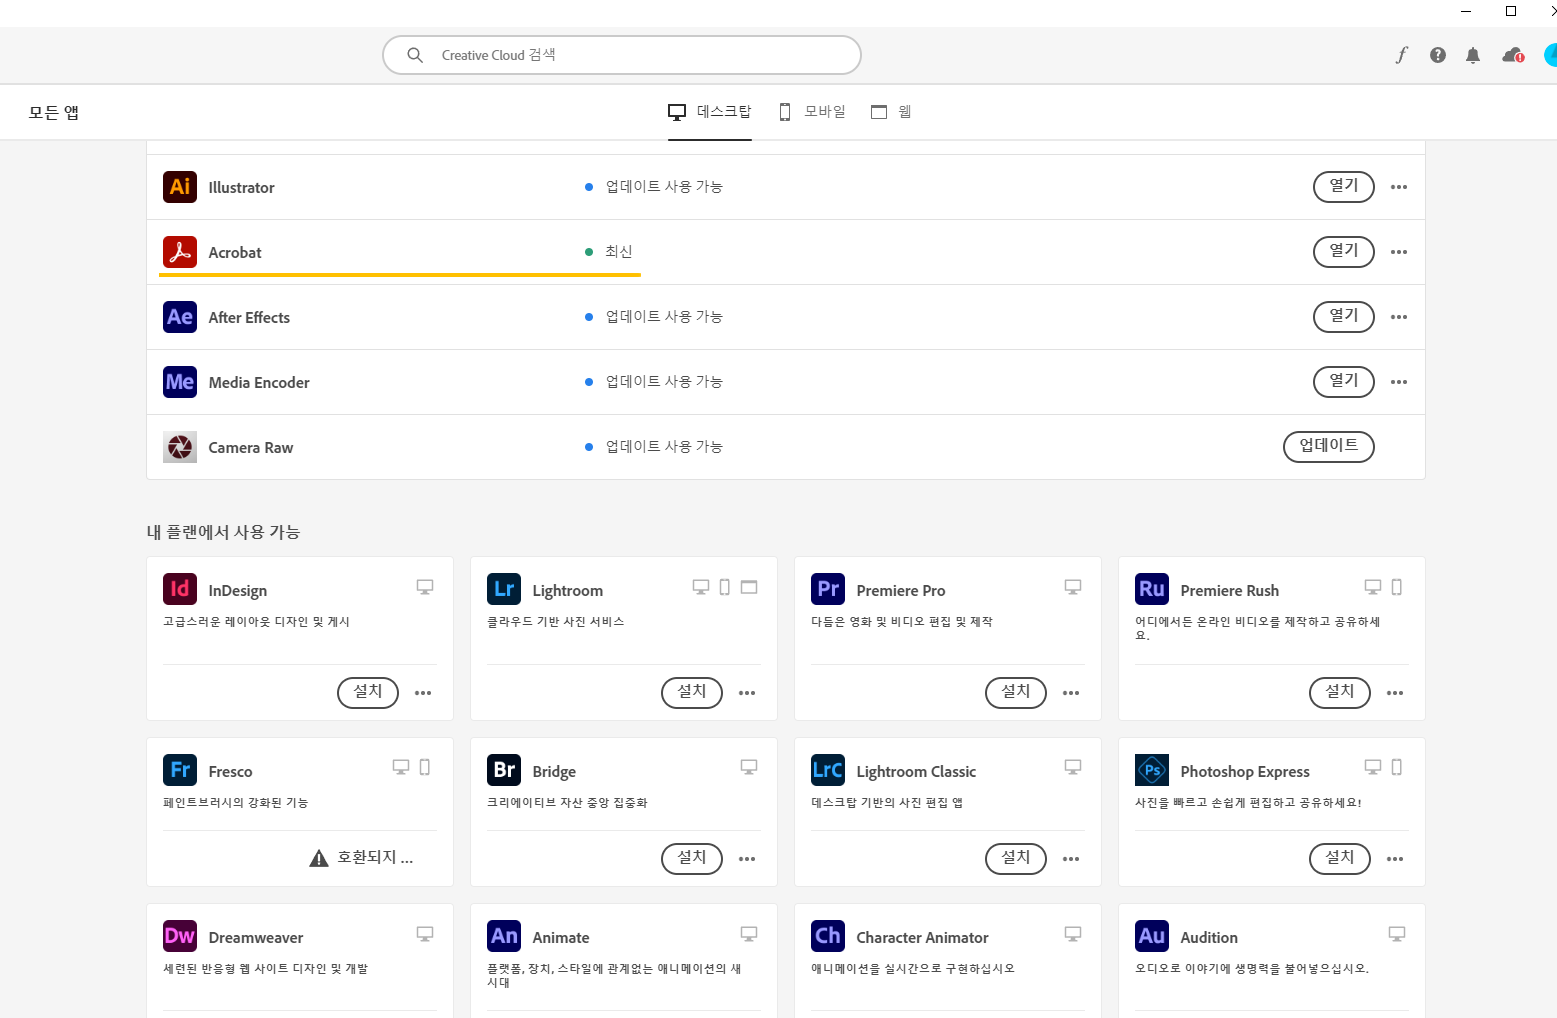
Task: Click the Bridge app icon
Action: [504, 770]
